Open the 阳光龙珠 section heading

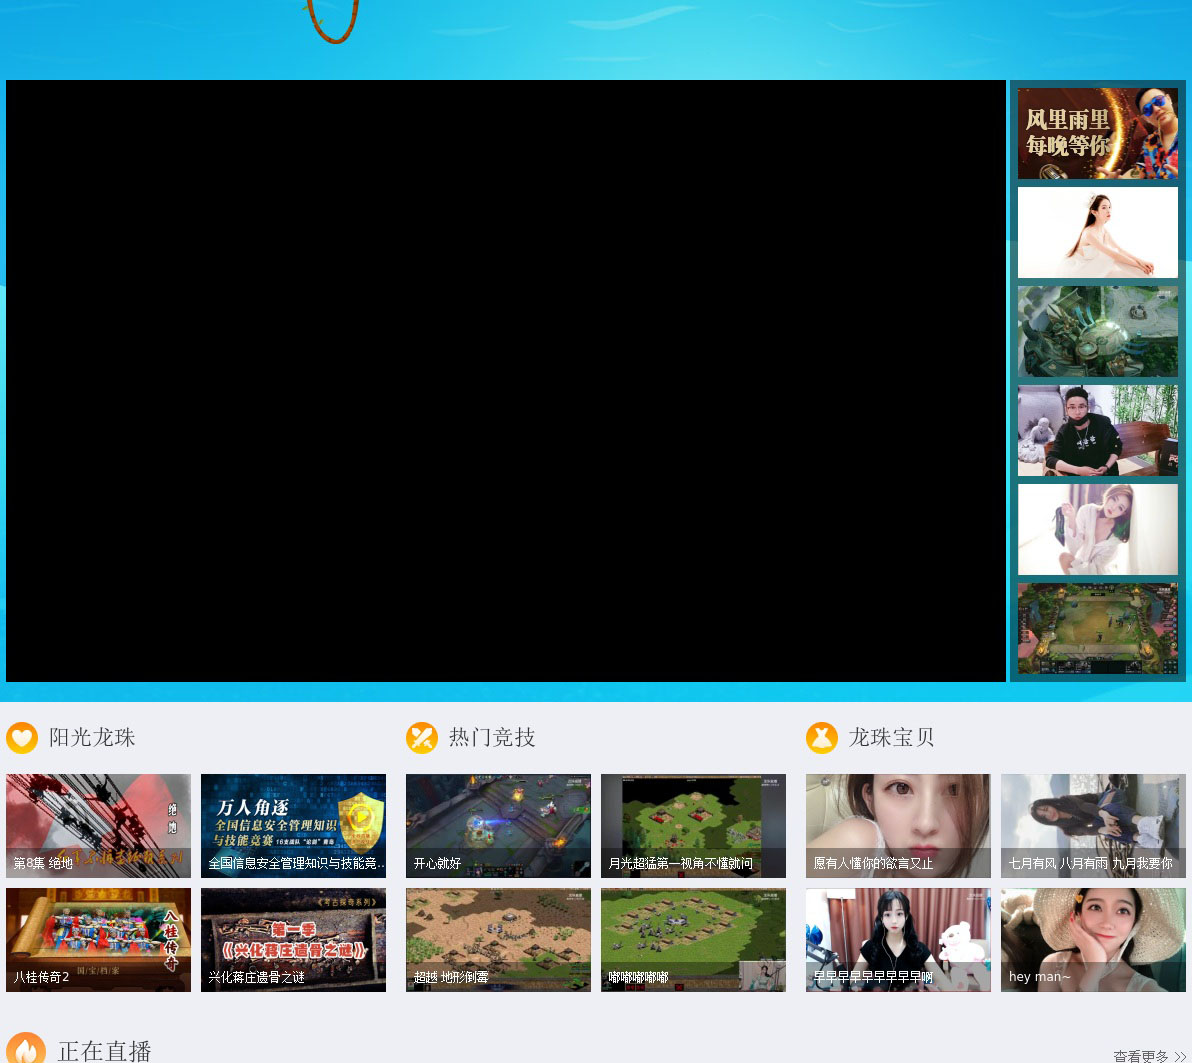92,738
